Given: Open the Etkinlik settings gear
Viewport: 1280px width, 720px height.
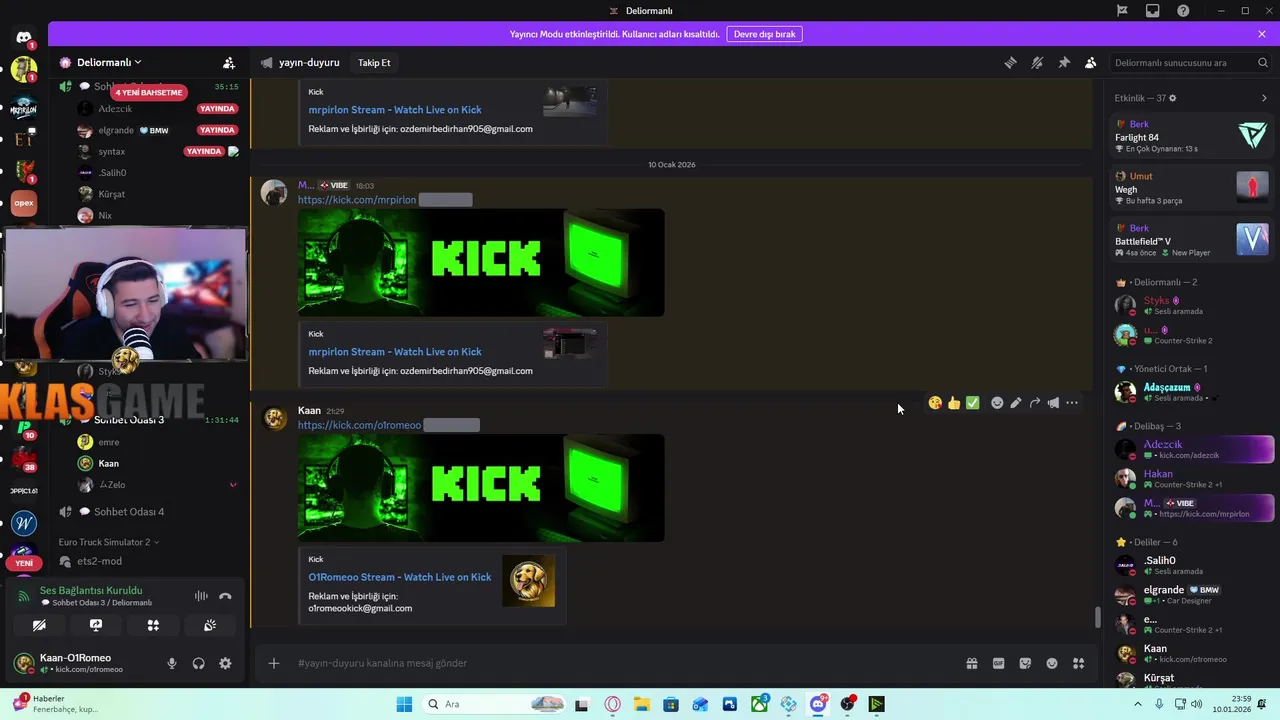Looking at the screenshot, I should click(x=1173, y=98).
